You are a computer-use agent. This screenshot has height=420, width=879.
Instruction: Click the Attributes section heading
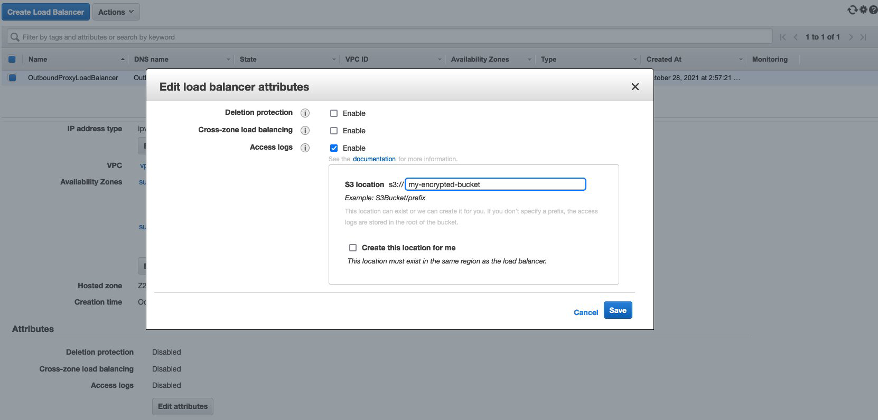click(x=33, y=329)
